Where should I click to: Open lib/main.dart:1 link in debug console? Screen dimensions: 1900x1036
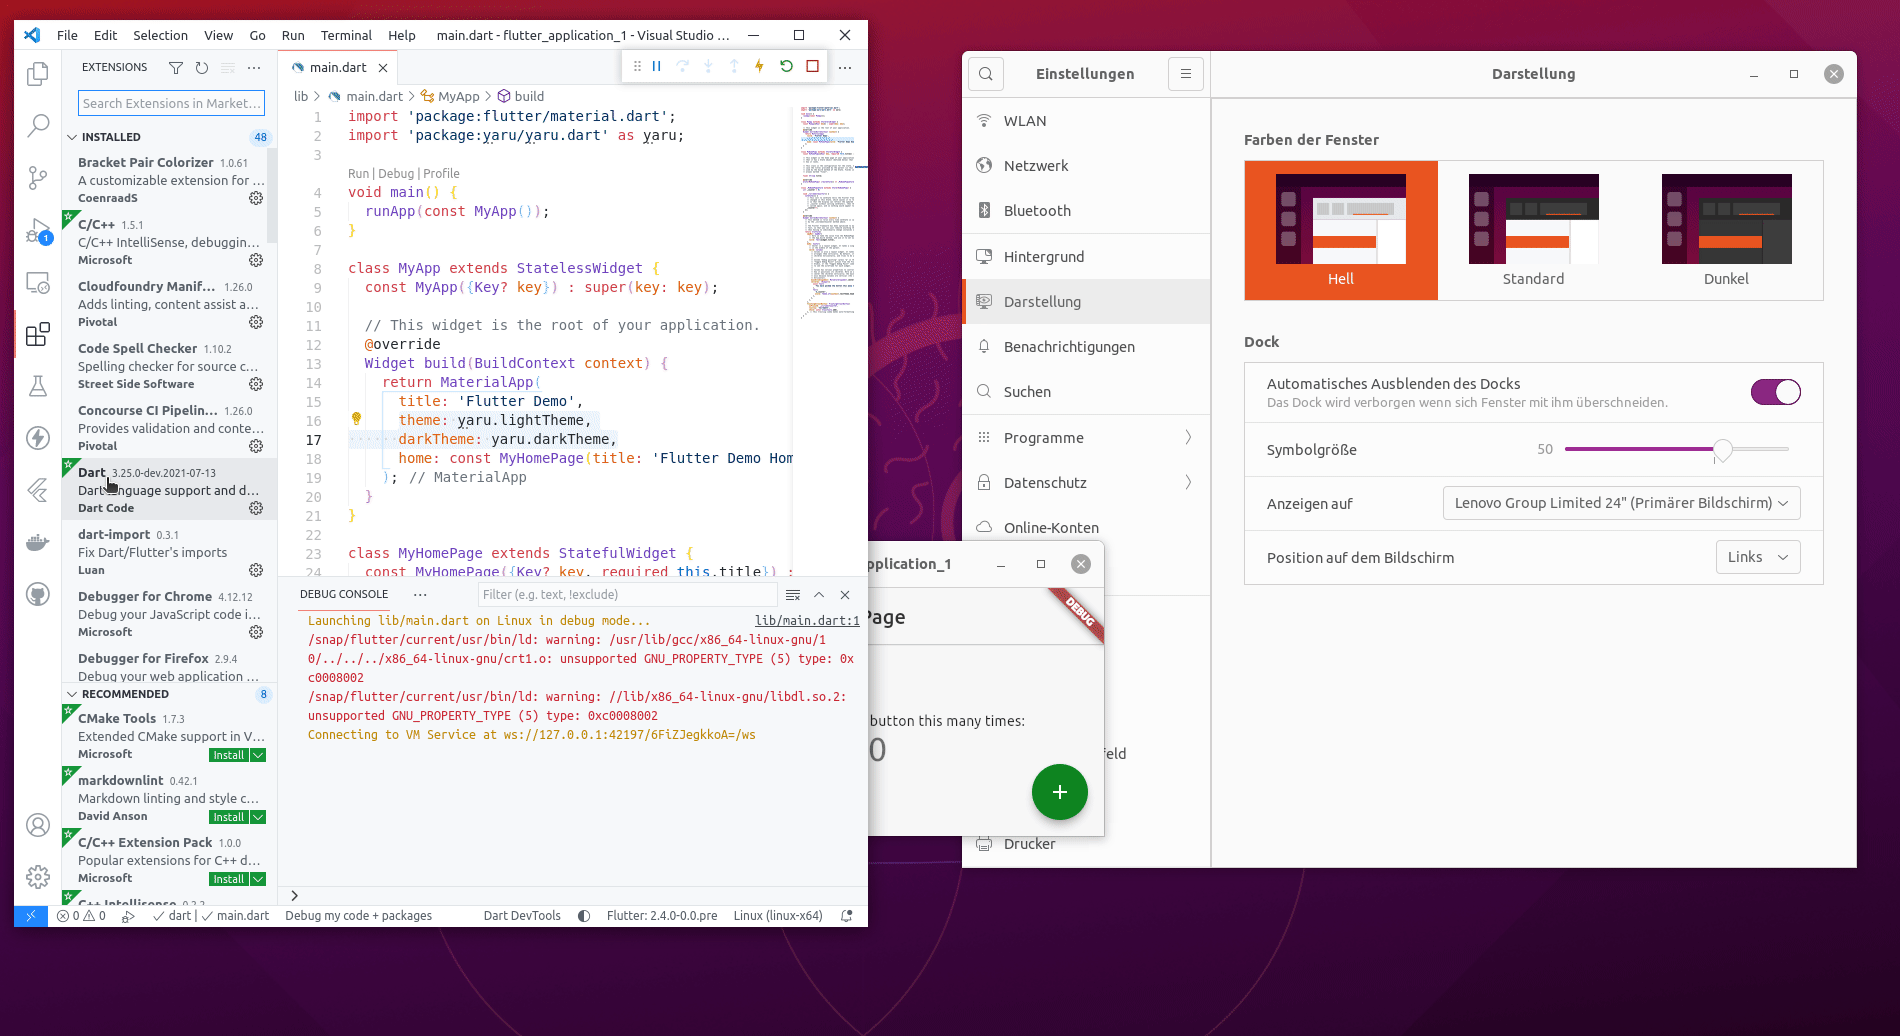[x=807, y=621]
